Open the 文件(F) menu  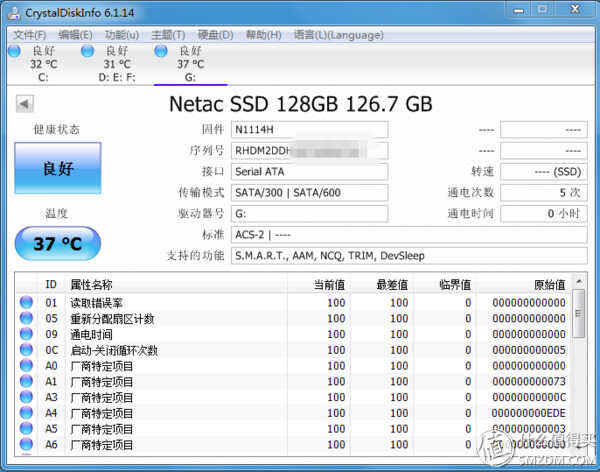pyautogui.click(x=29, y=35)
